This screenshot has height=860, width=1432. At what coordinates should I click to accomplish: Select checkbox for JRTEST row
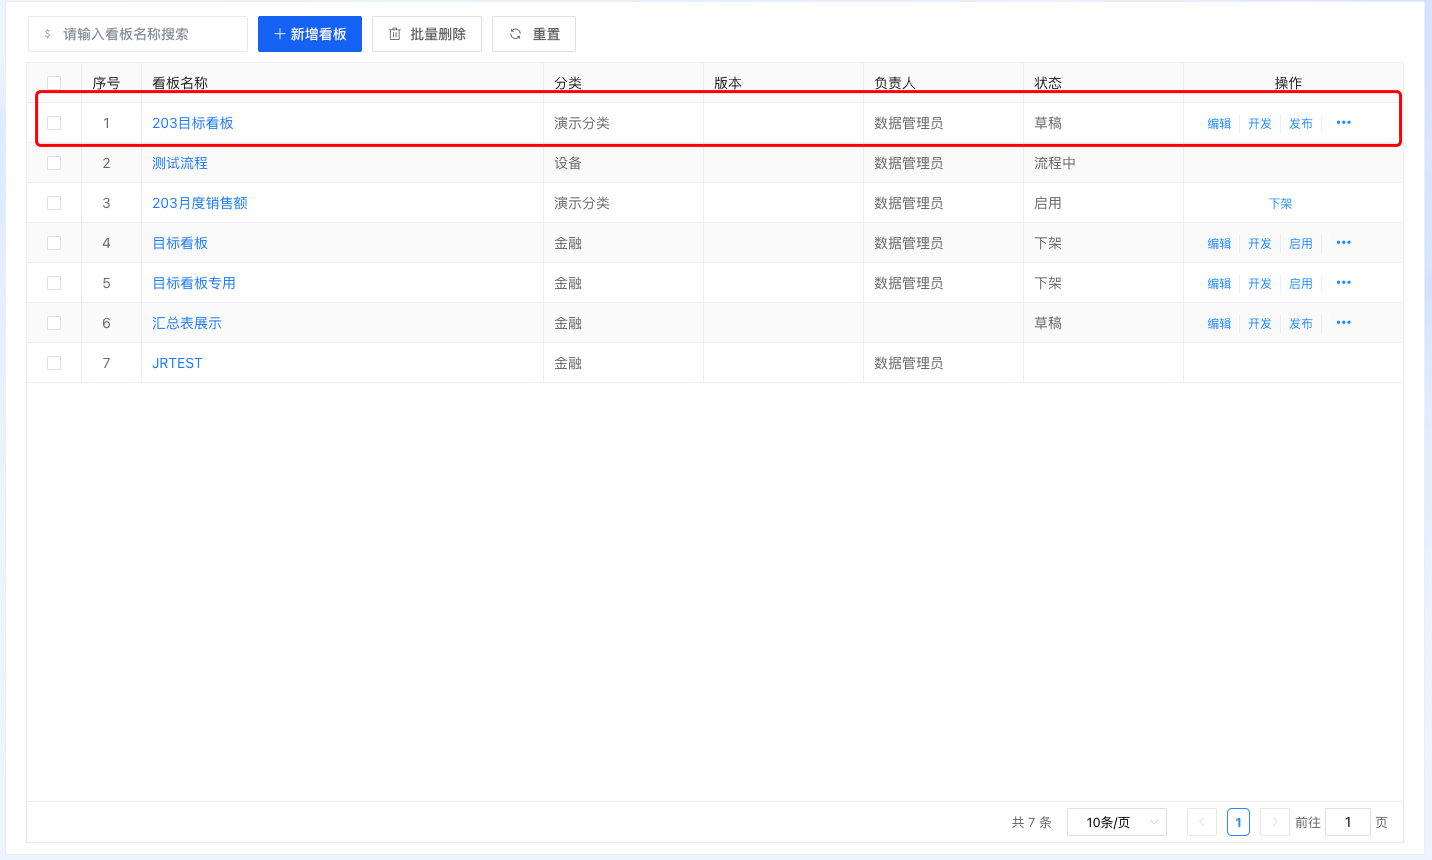pyautogui.click(x=54, y=363)
